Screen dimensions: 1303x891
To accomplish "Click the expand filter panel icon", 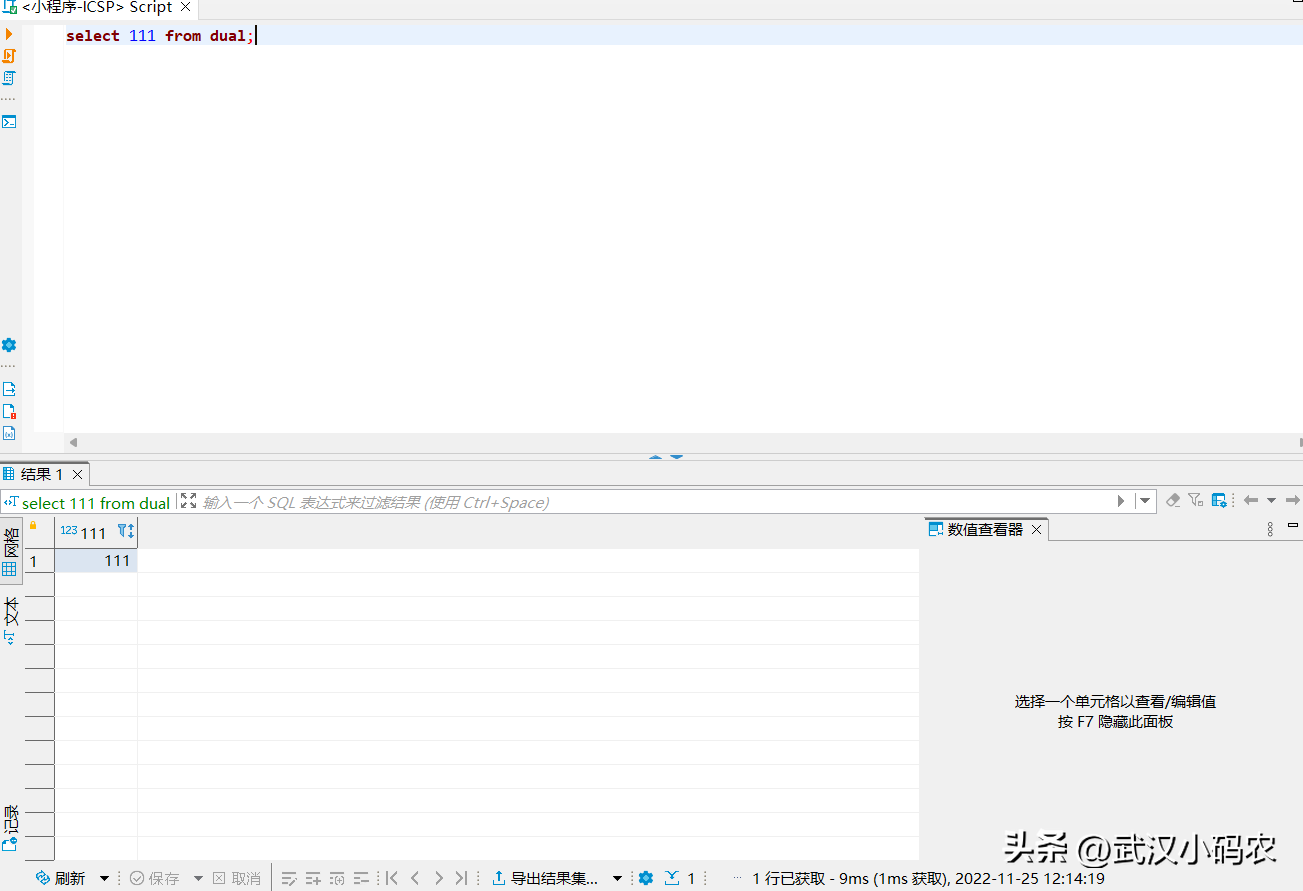I will click(188, 501).
